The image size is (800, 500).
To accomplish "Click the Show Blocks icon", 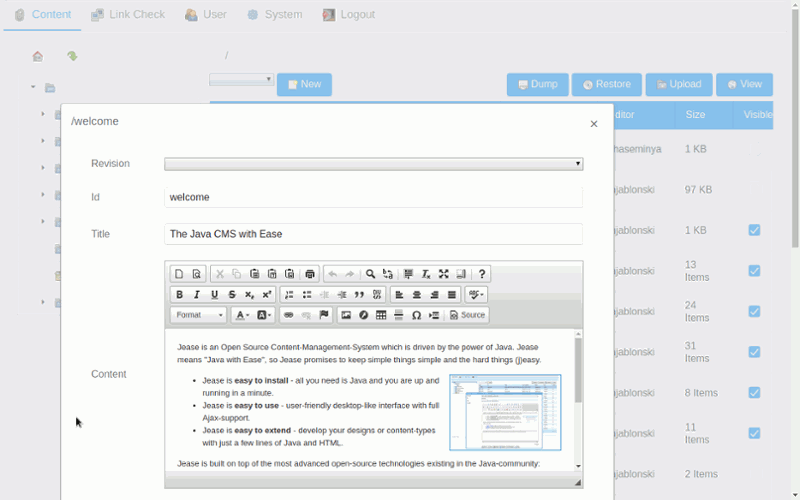I will tap(461, 274).
